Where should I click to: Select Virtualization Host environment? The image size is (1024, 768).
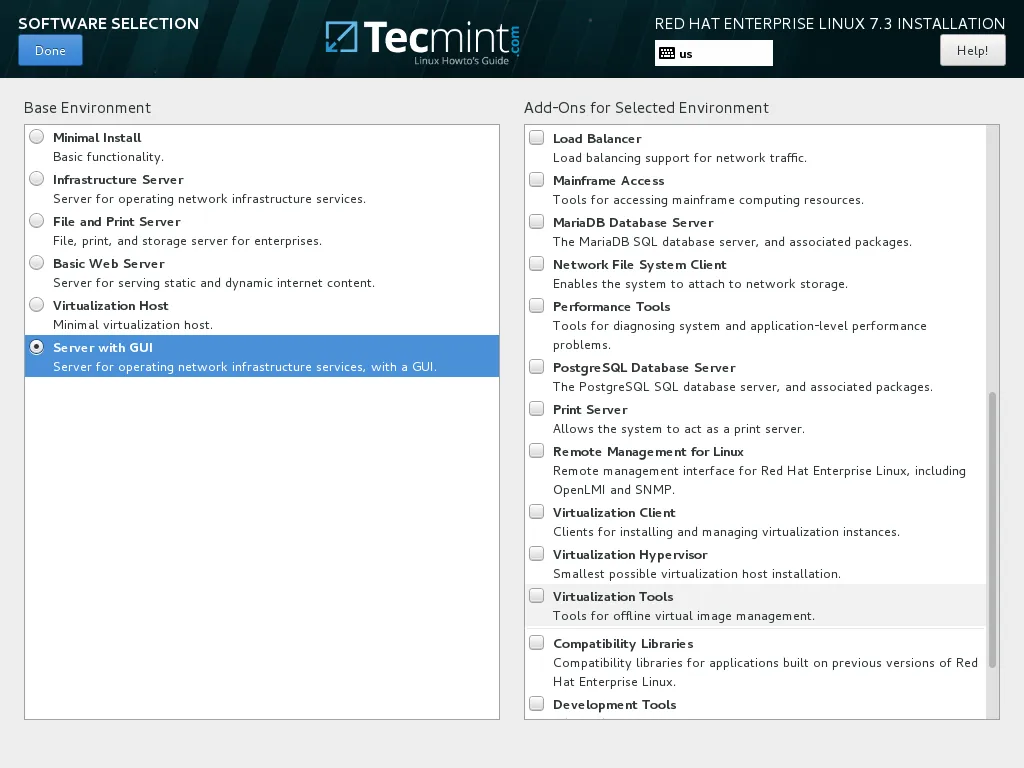click(x=37, y=304)
